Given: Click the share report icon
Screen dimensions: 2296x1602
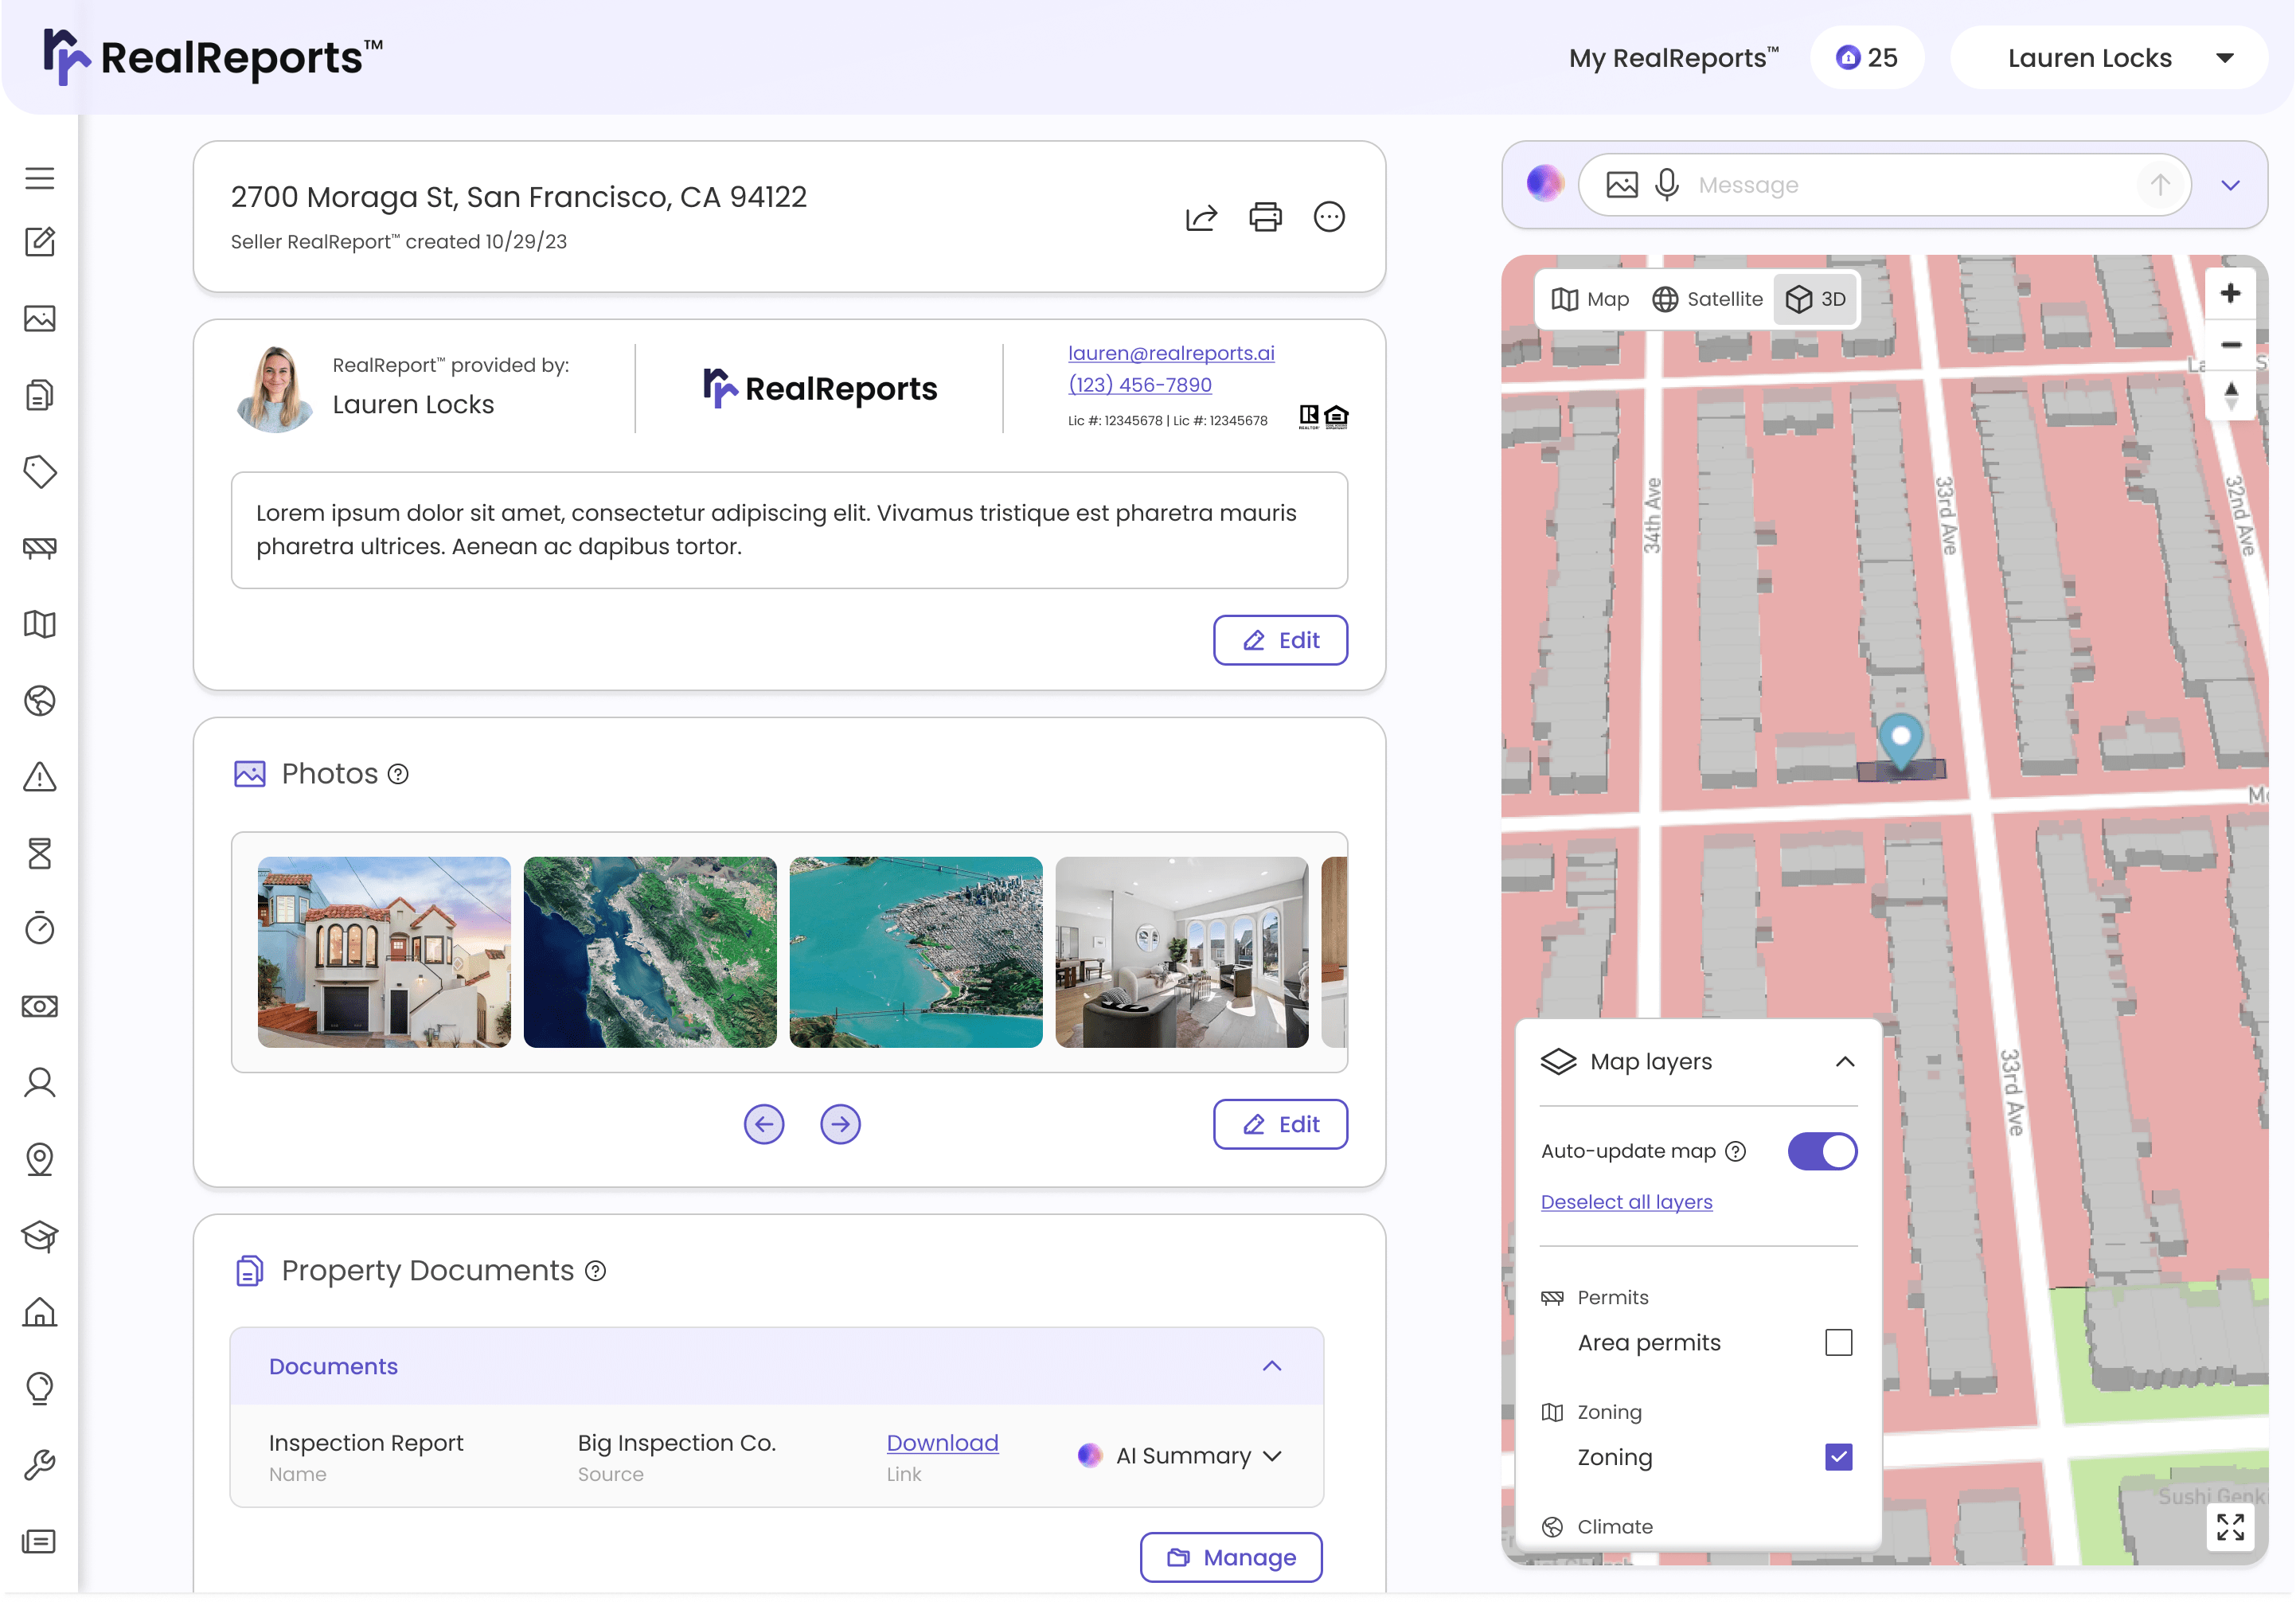Looking at the screenshot, I should point(1201,217).
